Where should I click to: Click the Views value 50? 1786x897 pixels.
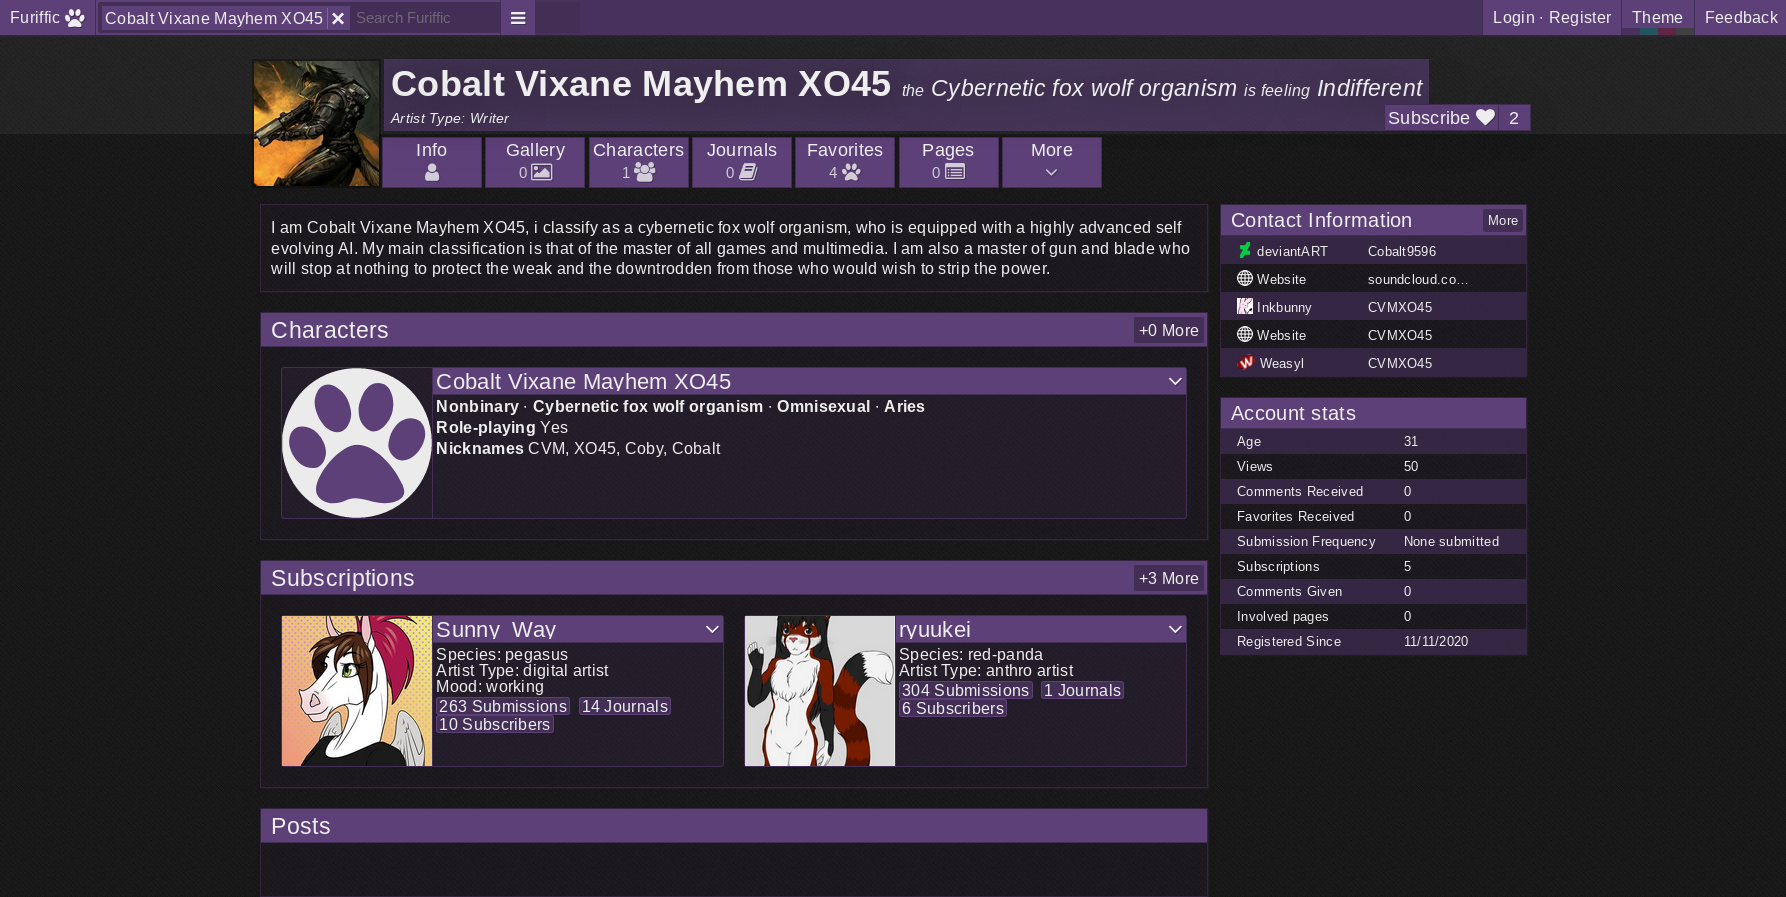tap(1410, 466)
